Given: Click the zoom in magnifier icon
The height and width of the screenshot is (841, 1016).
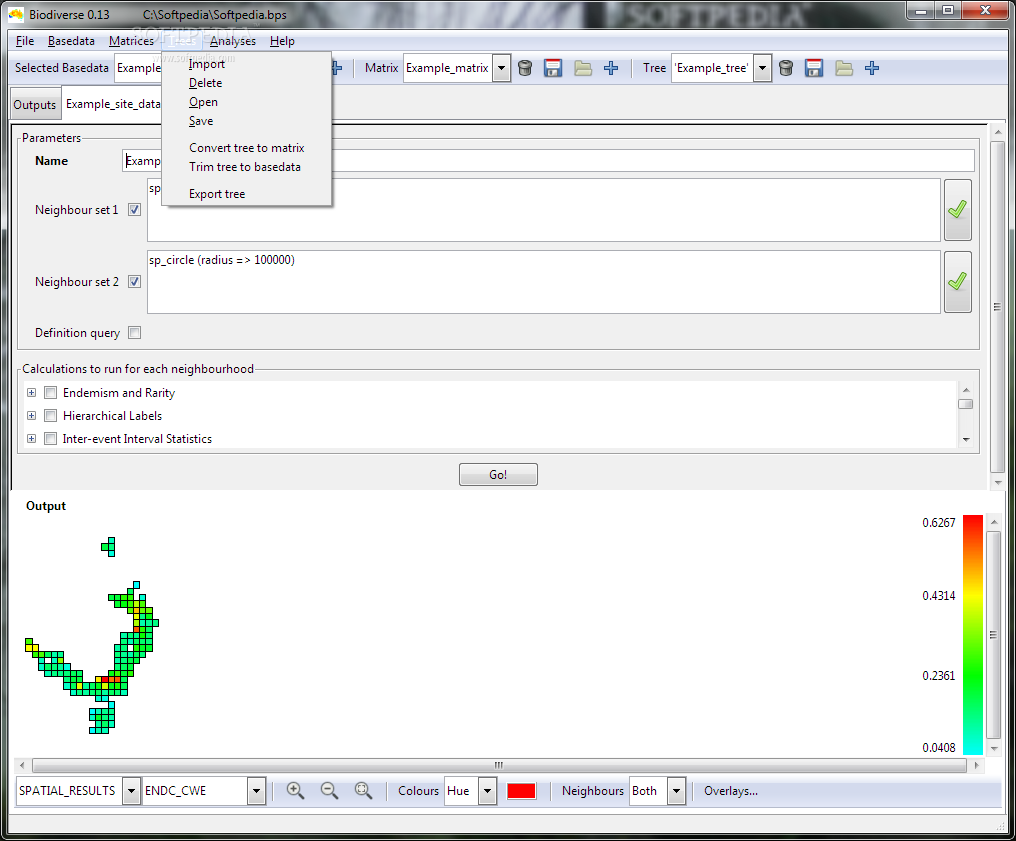Looking at the screenshot, I should coord(295,790).
